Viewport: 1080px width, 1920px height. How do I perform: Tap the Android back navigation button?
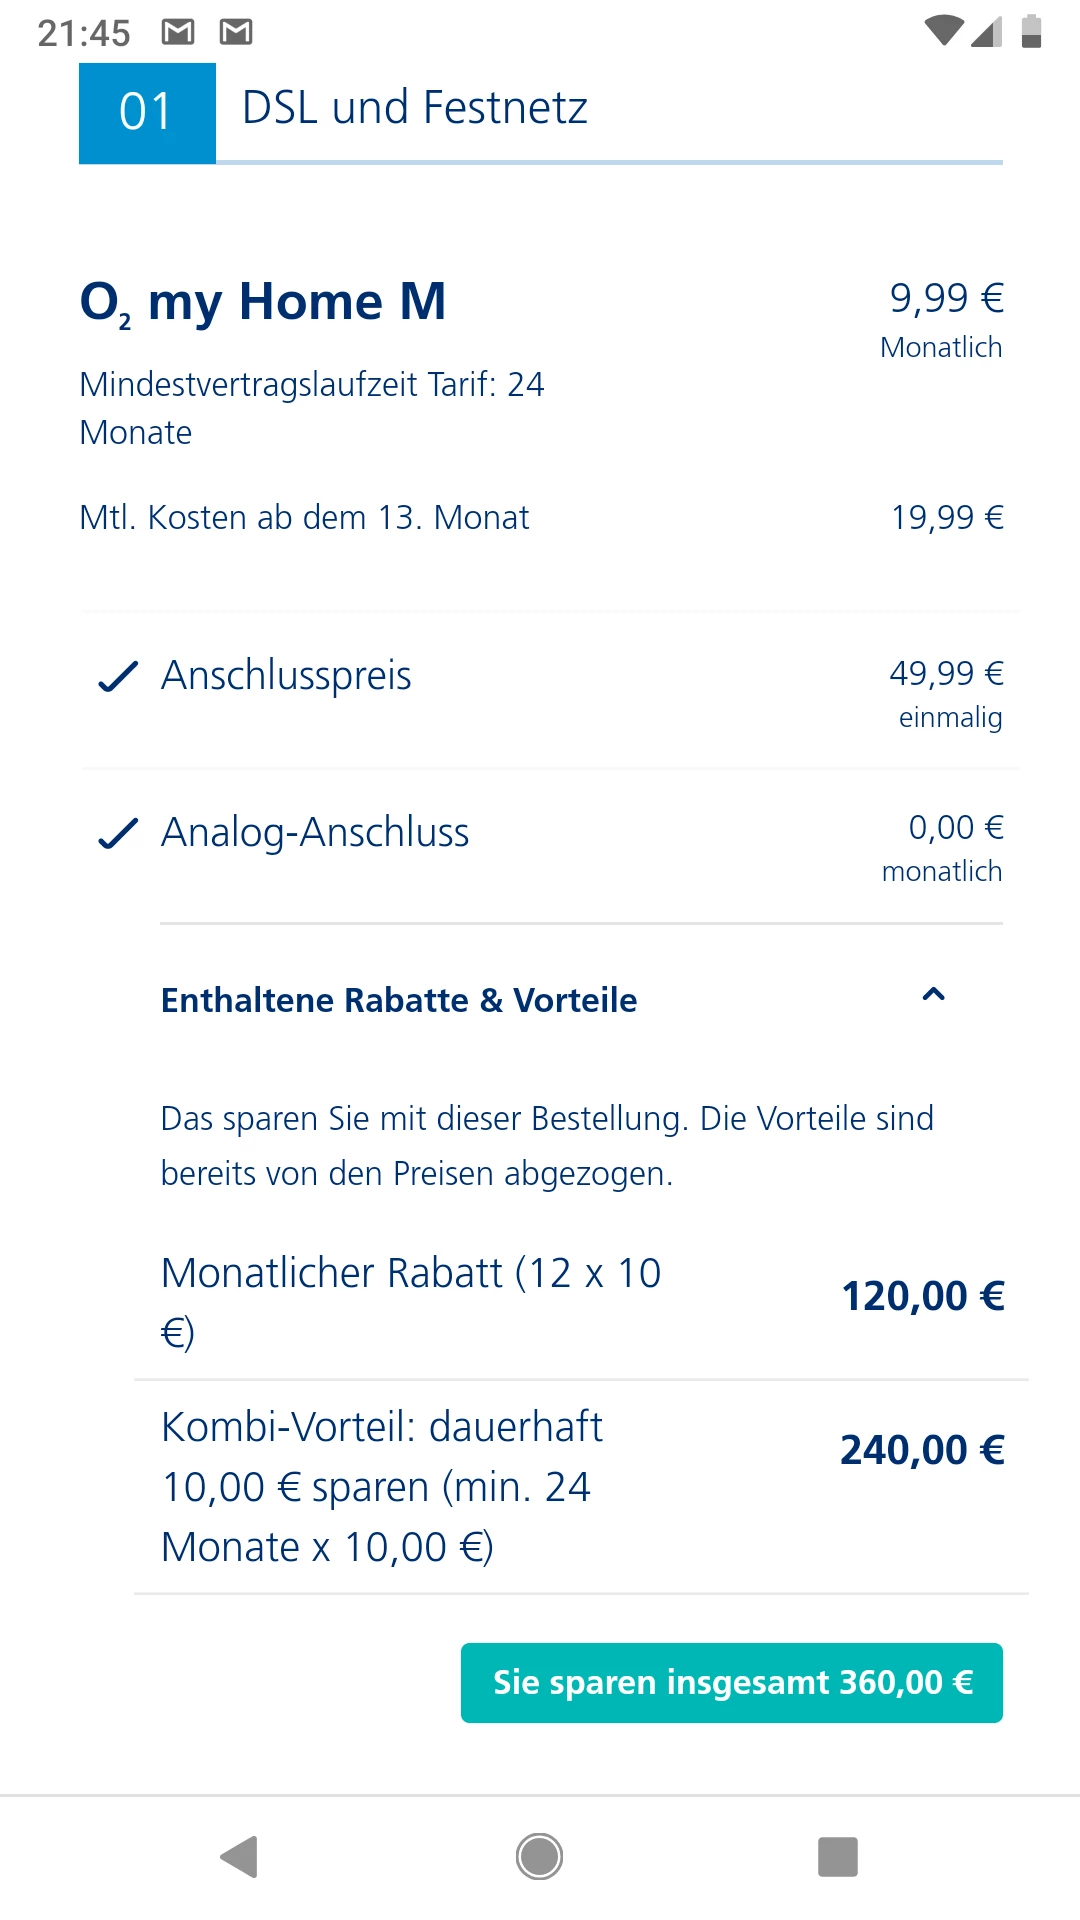point(240,1857)
